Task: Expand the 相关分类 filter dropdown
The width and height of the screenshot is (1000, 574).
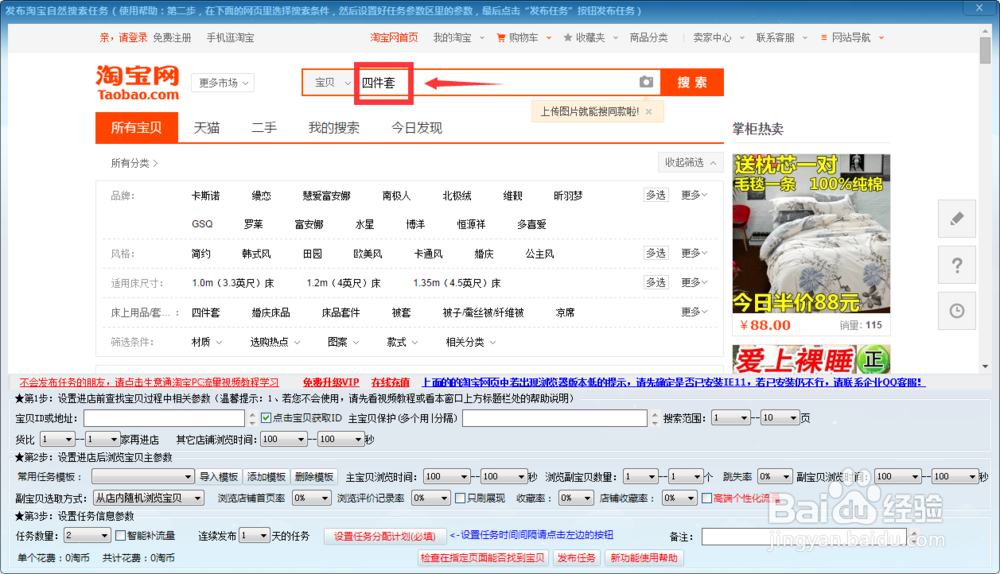Action: coord(471,342)
